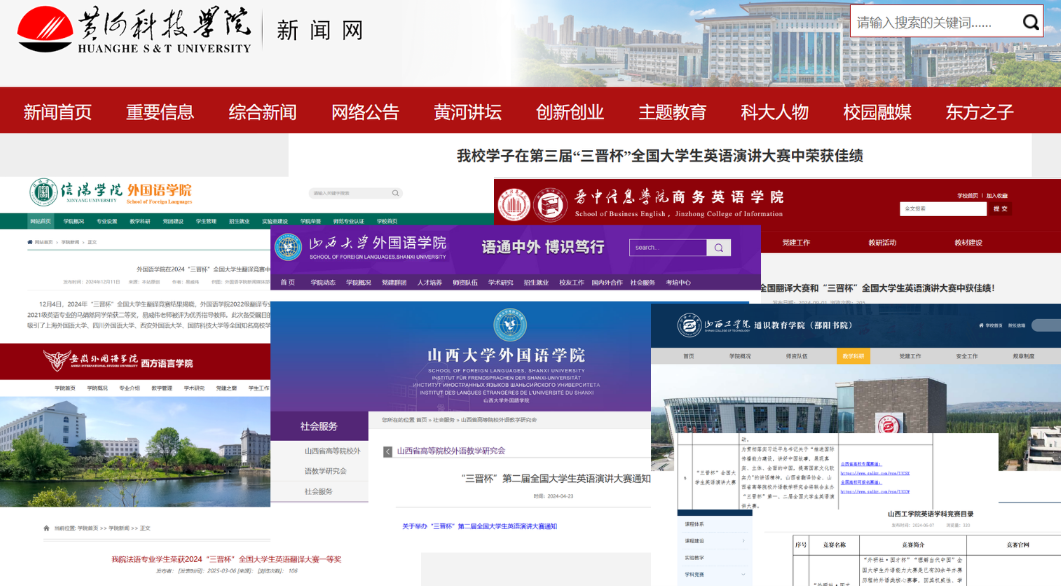Click the home breadcrumb icon under Xinyang navbar
Image resolution: width=1061 pixels, height=586 pixels.
point(30,242)
